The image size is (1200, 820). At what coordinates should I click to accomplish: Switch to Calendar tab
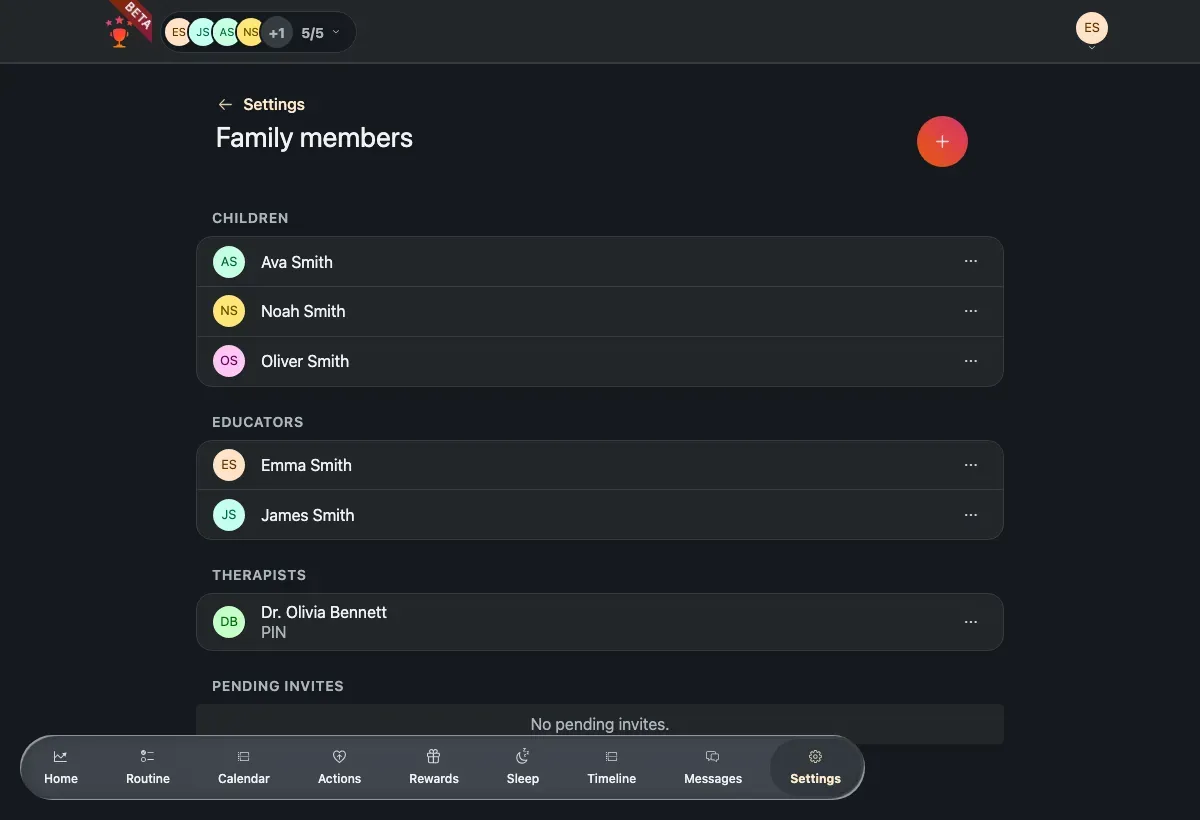pos(244,767)
